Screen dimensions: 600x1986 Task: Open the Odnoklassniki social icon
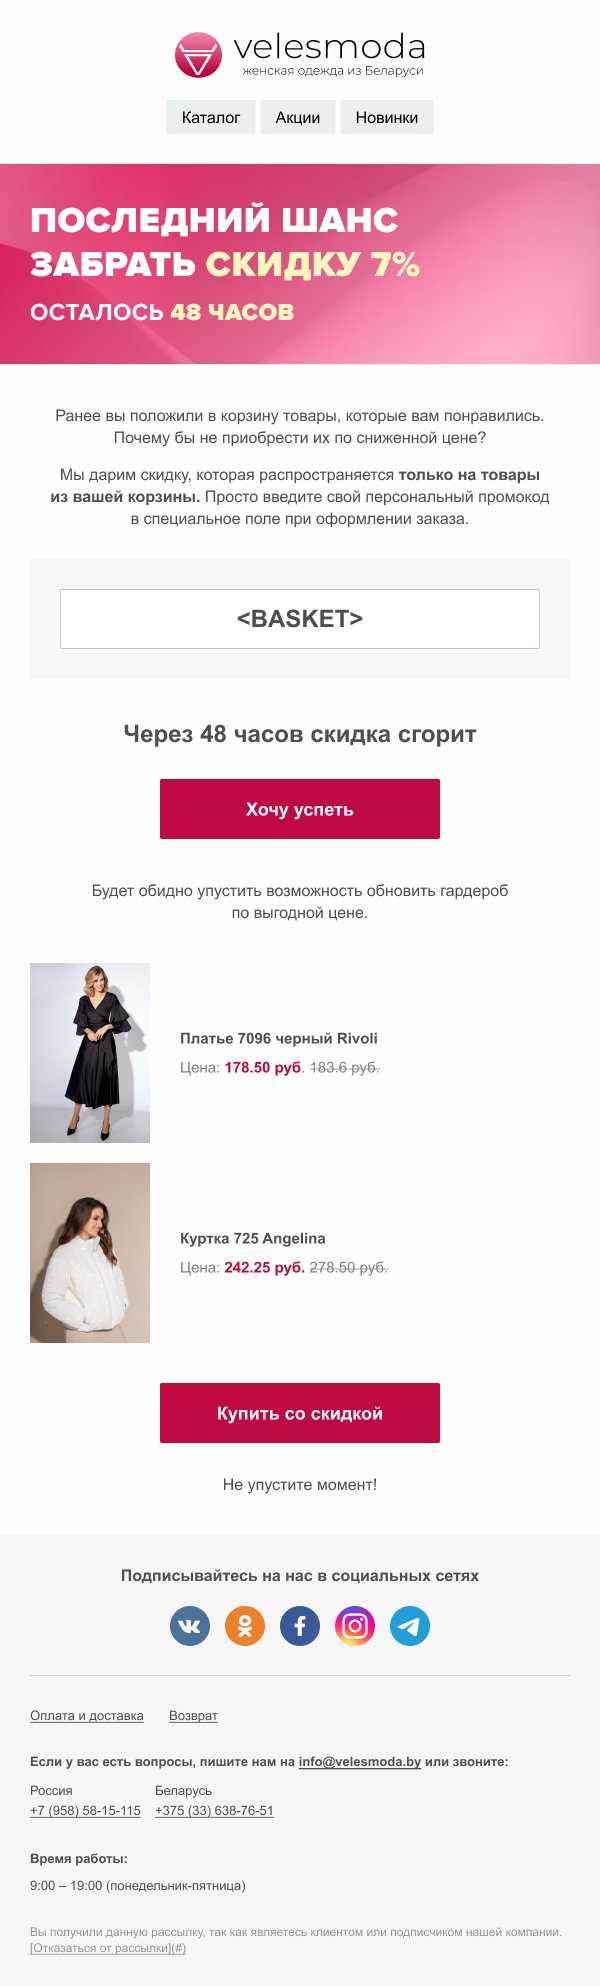tap(245, 1625)
